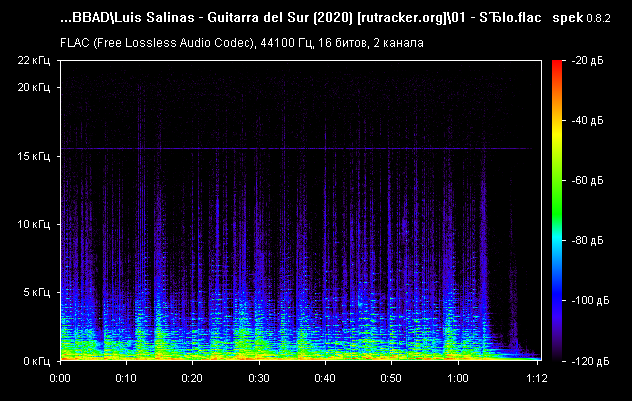Click the horizontal 15.5 kHz line in spectrogram
Screen dimensions: 632x401
296,149
